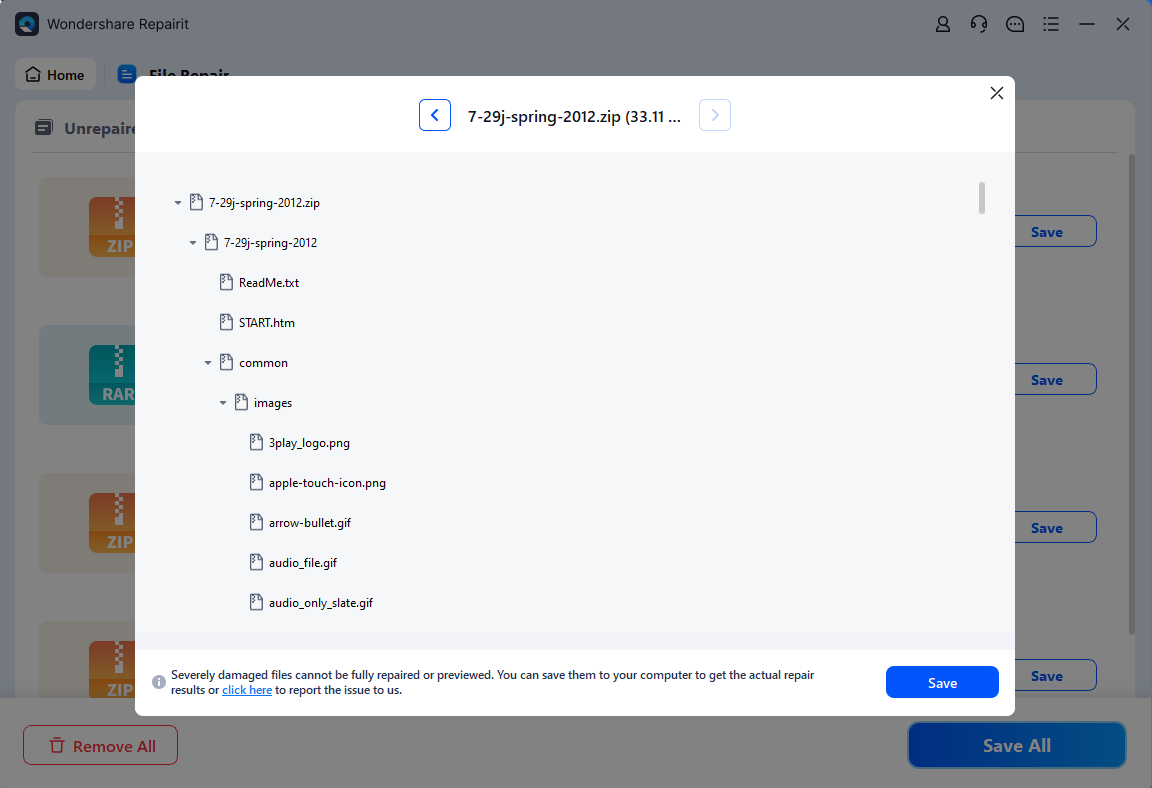This screenshot has width=1152, height=788.
Task: Select the images folder label
Action: click(x=273, y=402)
